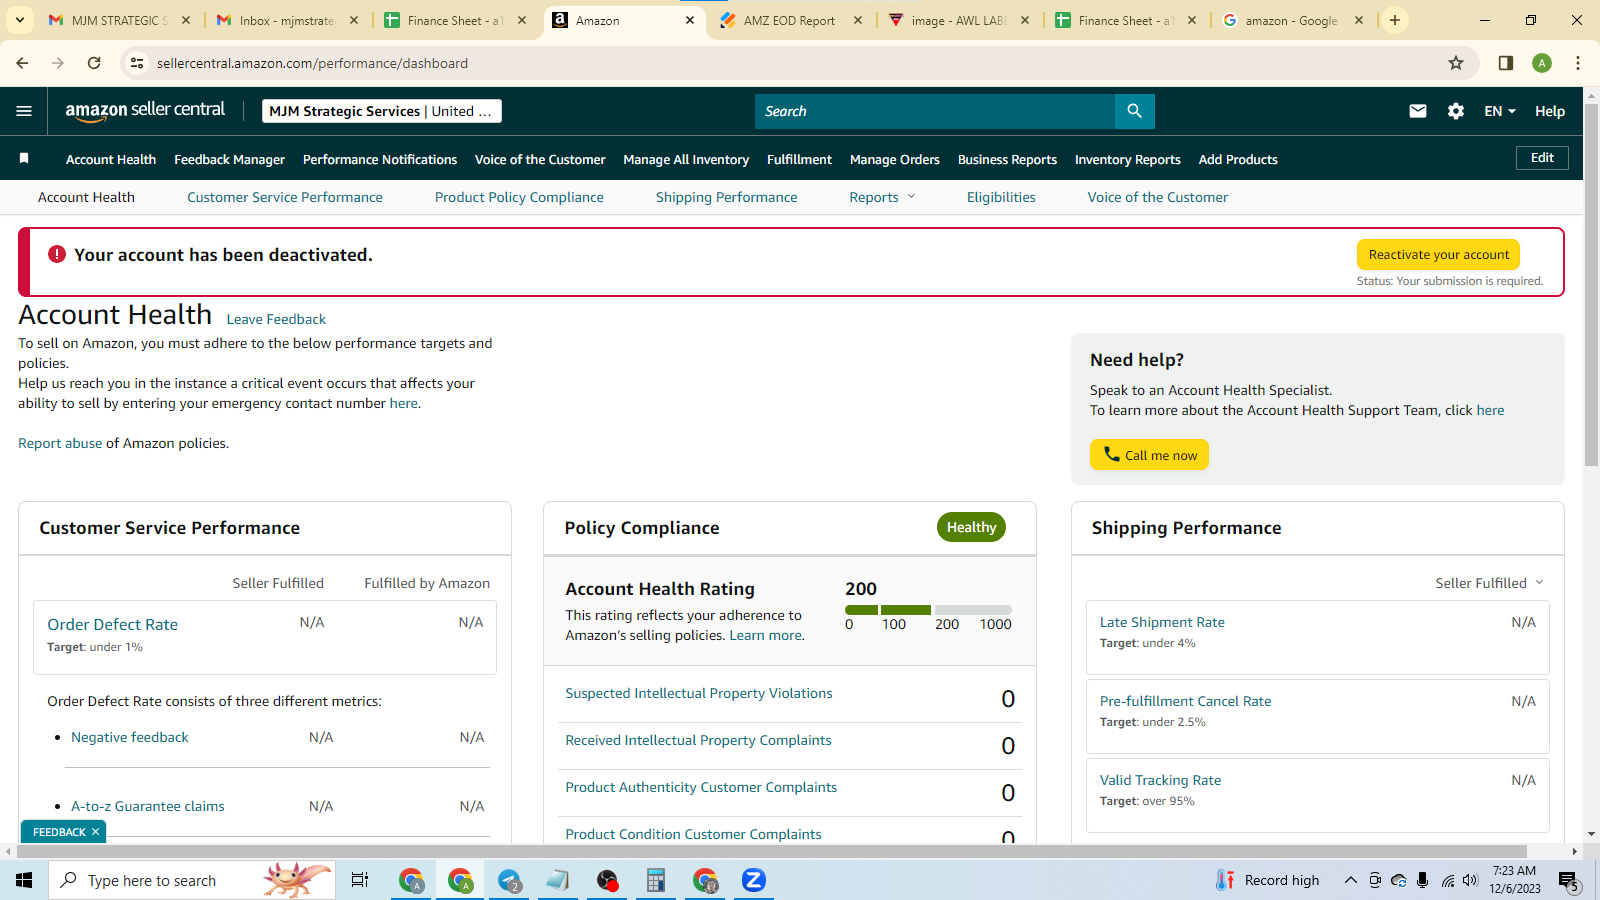Click the Healthy status badge
The image size is (1600, 900).
pos(971,527)
